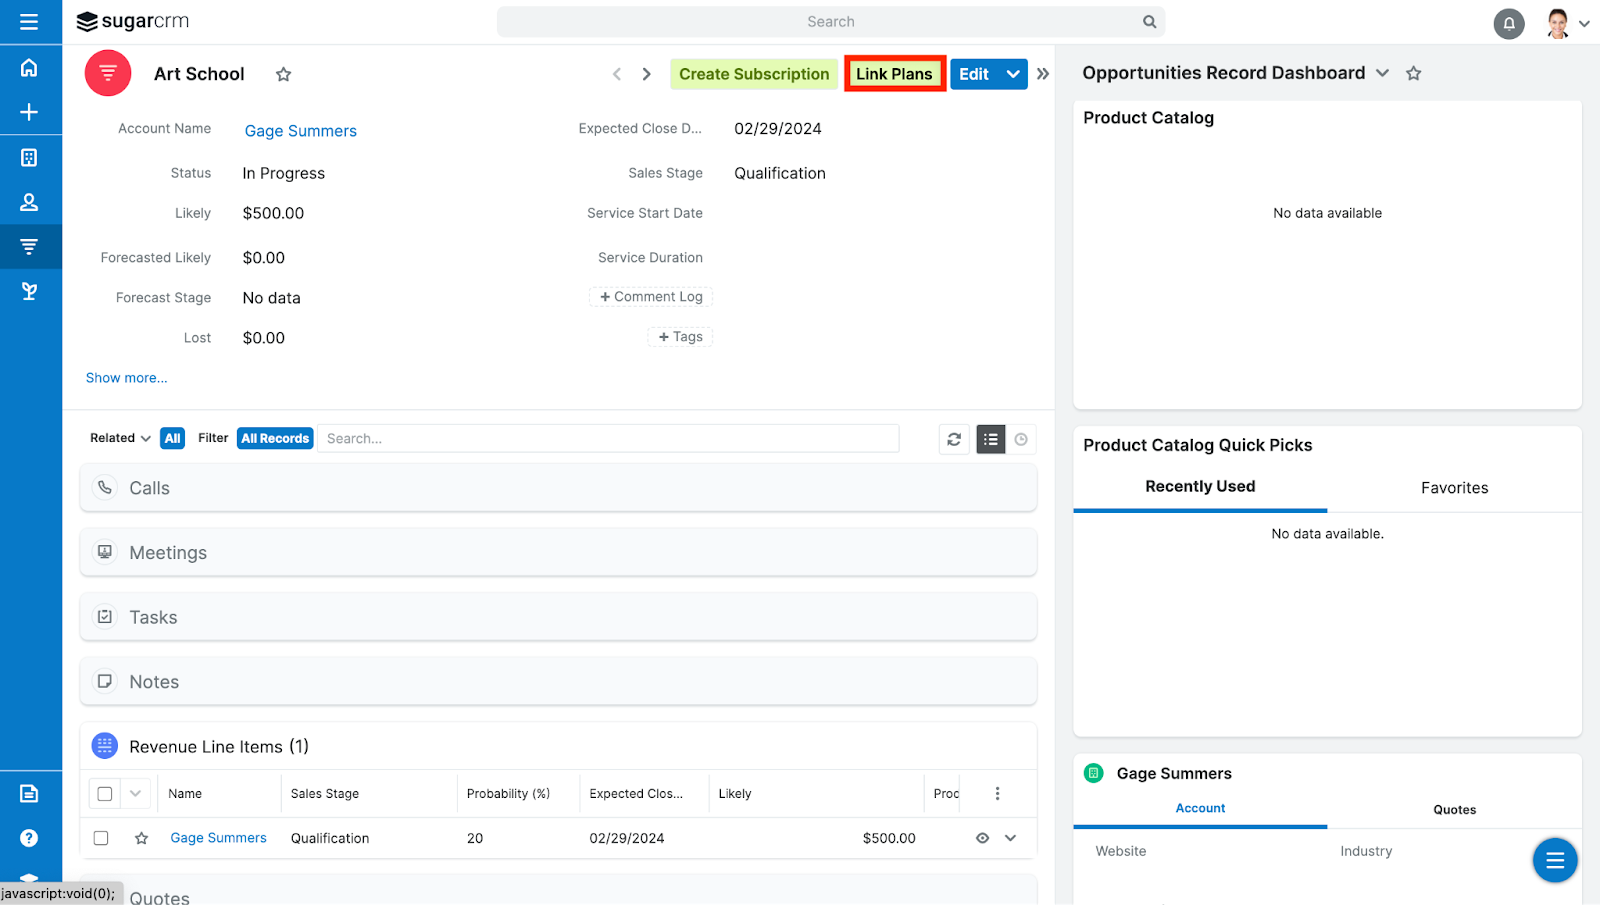1600x905 pixels.
Task: Check the Gage Summers revenue line item checkbox
Action: pos(100,838)
